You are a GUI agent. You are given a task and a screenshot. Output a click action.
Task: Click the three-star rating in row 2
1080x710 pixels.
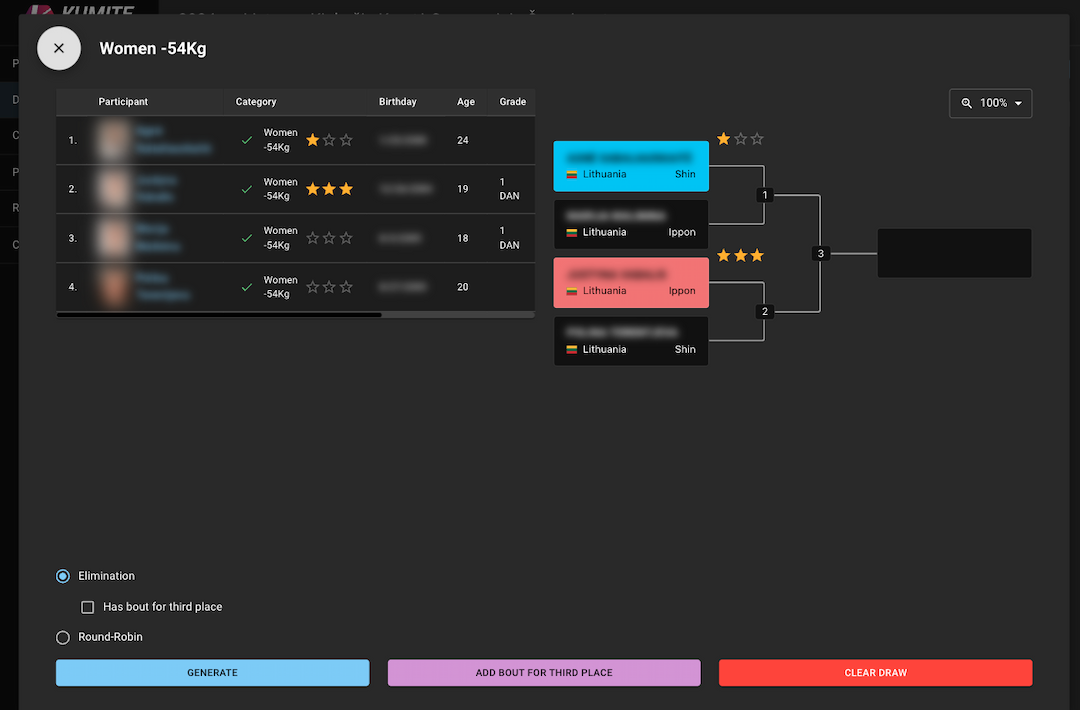tap(329, 189)
